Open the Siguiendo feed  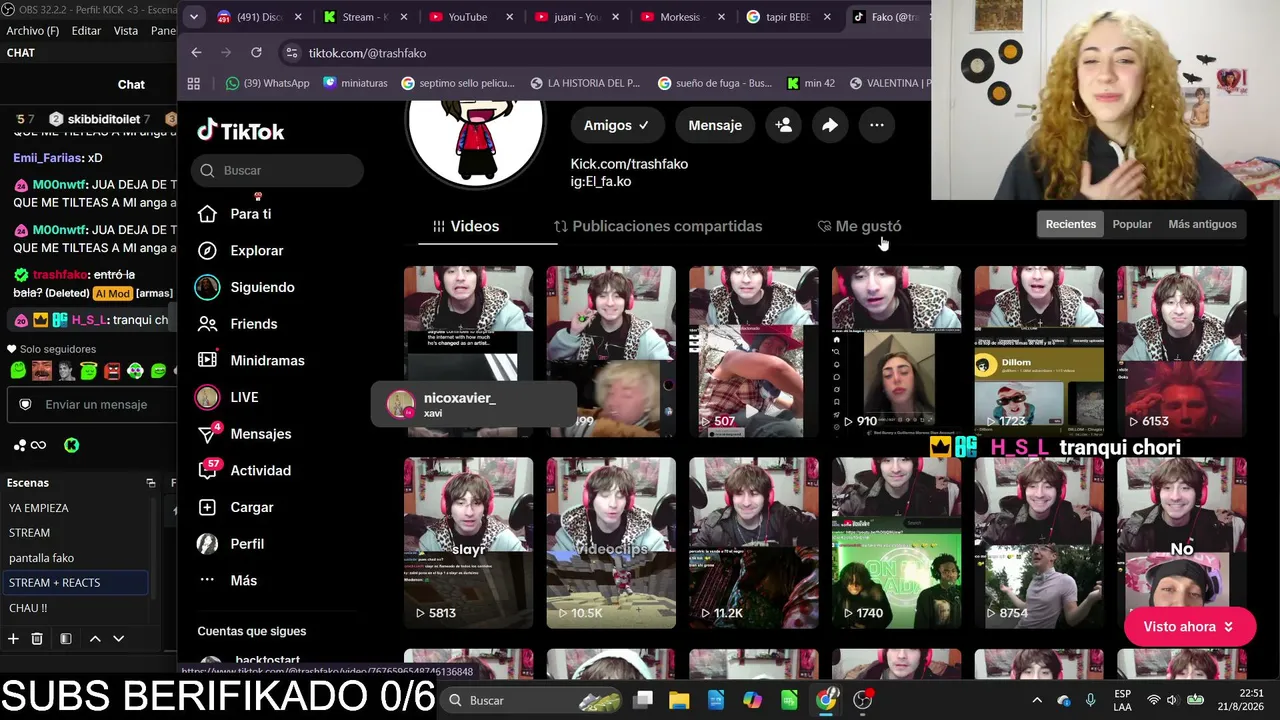point(246,288)
